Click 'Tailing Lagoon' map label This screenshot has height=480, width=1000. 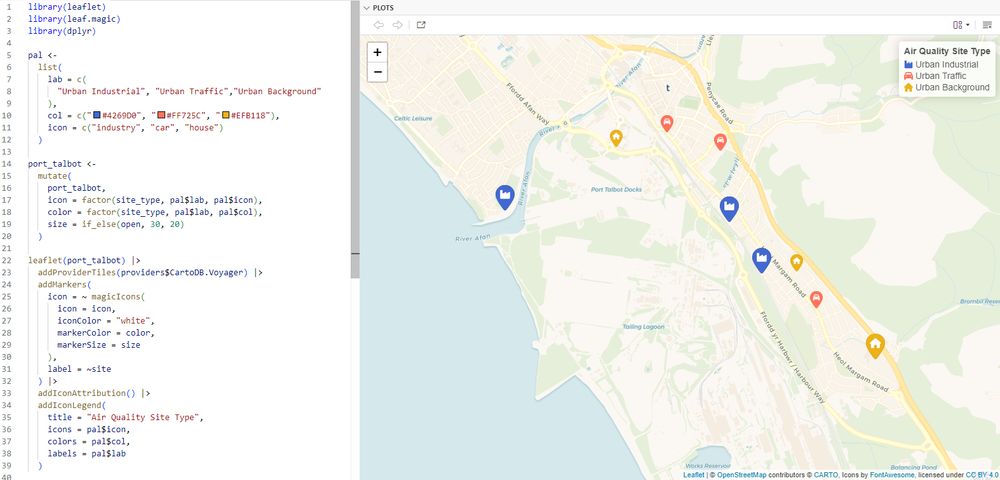point(643,327)
